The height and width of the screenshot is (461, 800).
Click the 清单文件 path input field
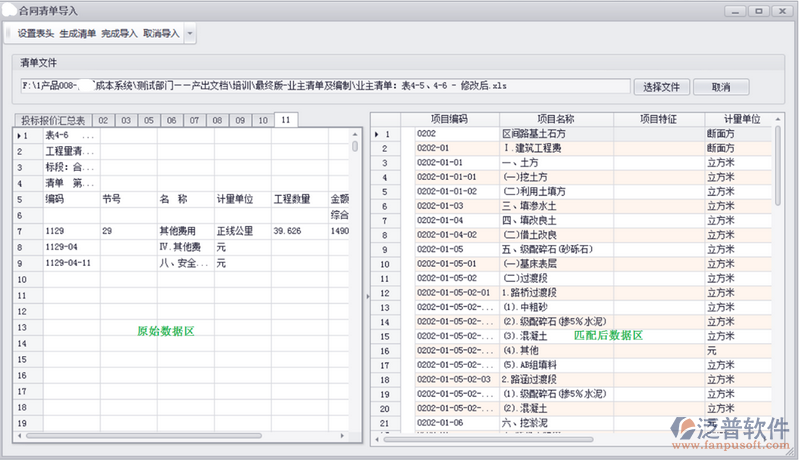(324, 87)
